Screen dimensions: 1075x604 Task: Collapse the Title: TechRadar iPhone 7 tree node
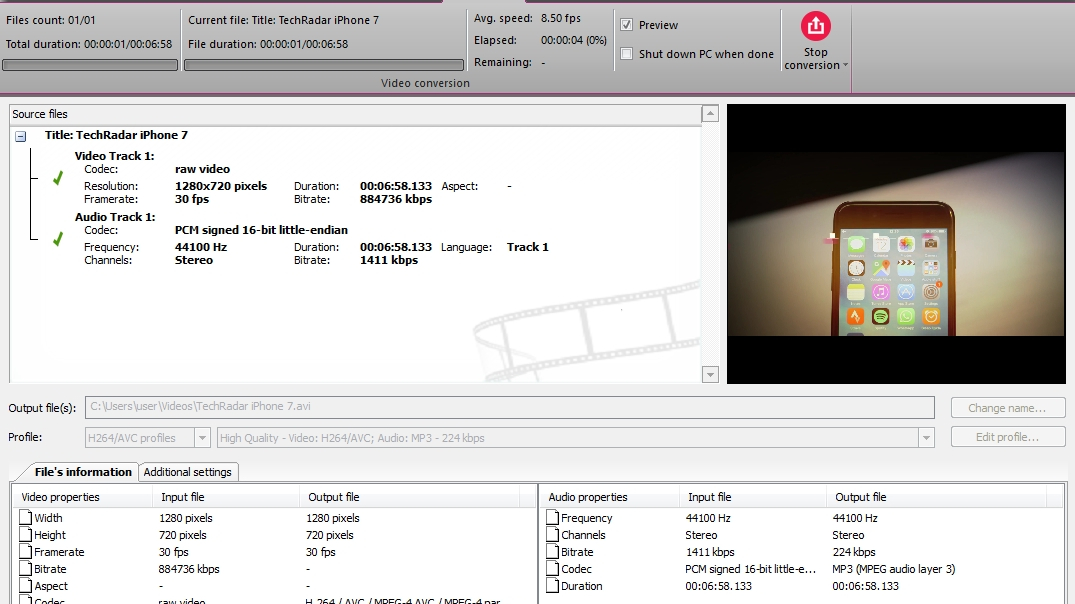point(21,136)
